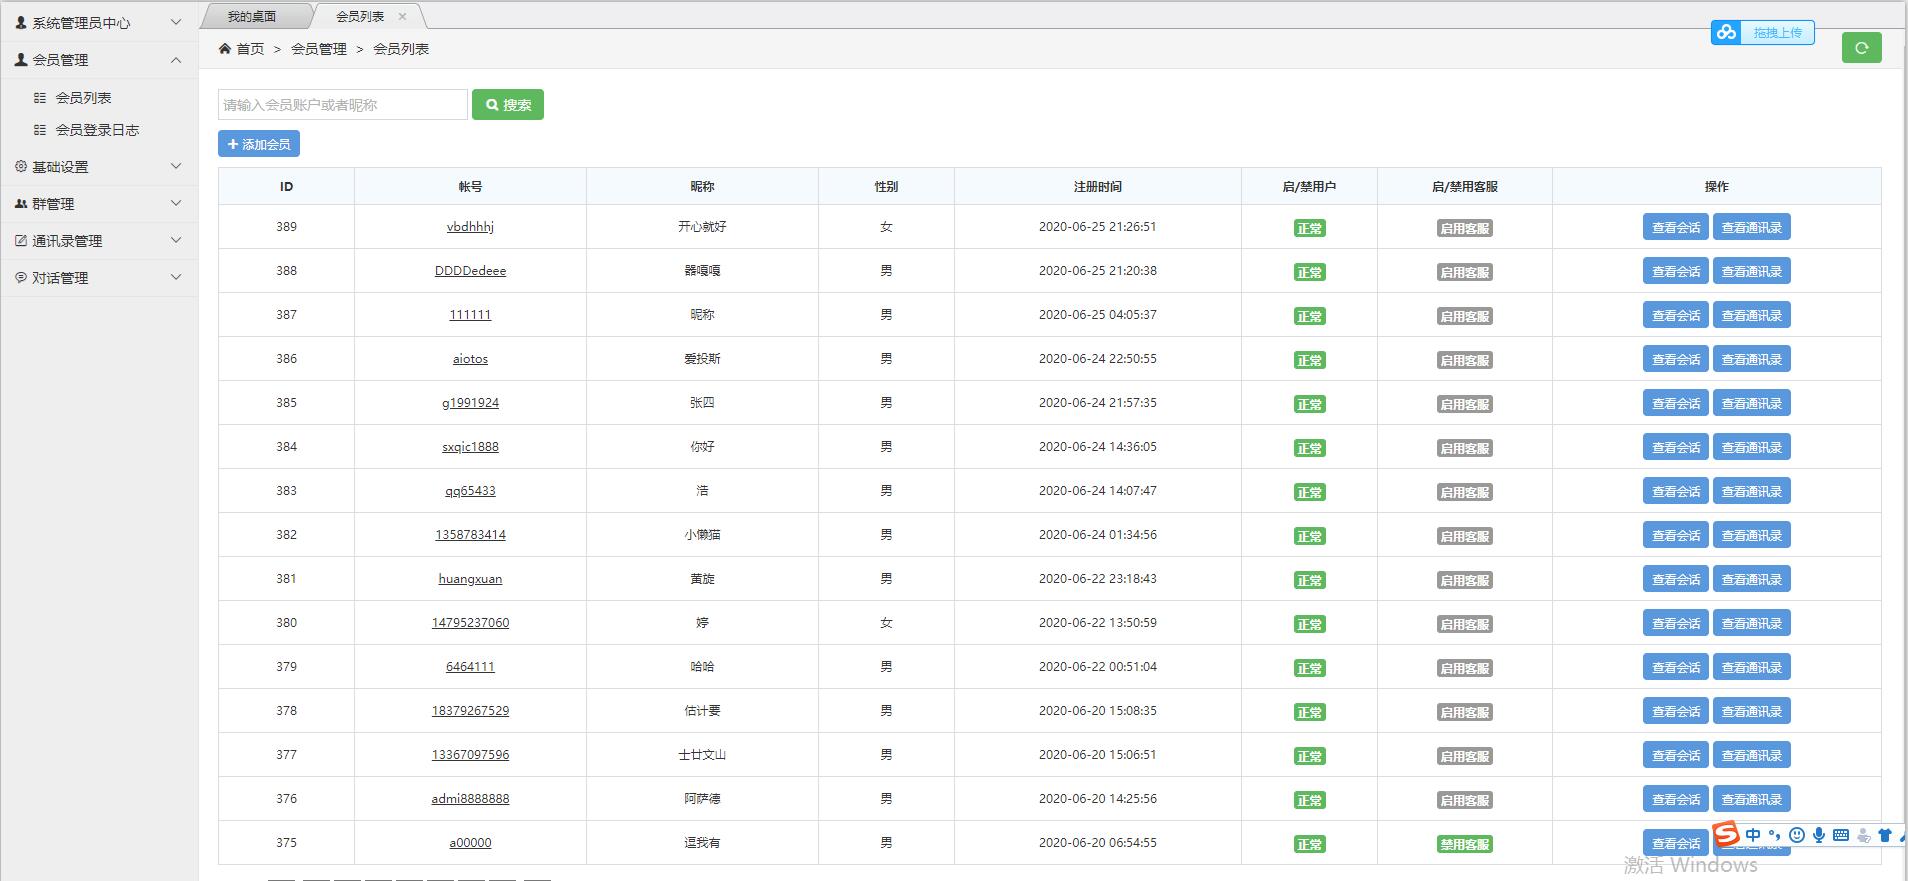Click the cloud upload icon
1908x881 pixels.
[x=1726, y=33]
